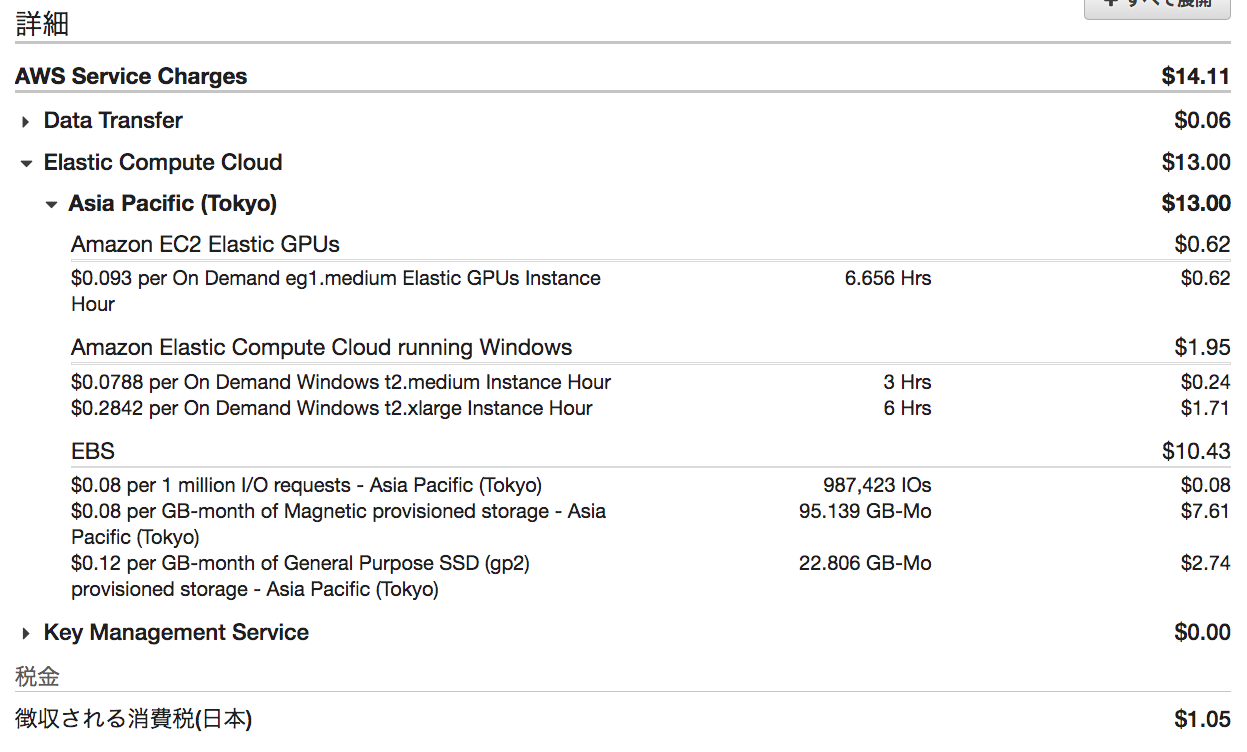The width and height of the screenshot is (1247, 752).
Task: Click the $1.95 Windows subtotal
Action: tap(1202, 348)
